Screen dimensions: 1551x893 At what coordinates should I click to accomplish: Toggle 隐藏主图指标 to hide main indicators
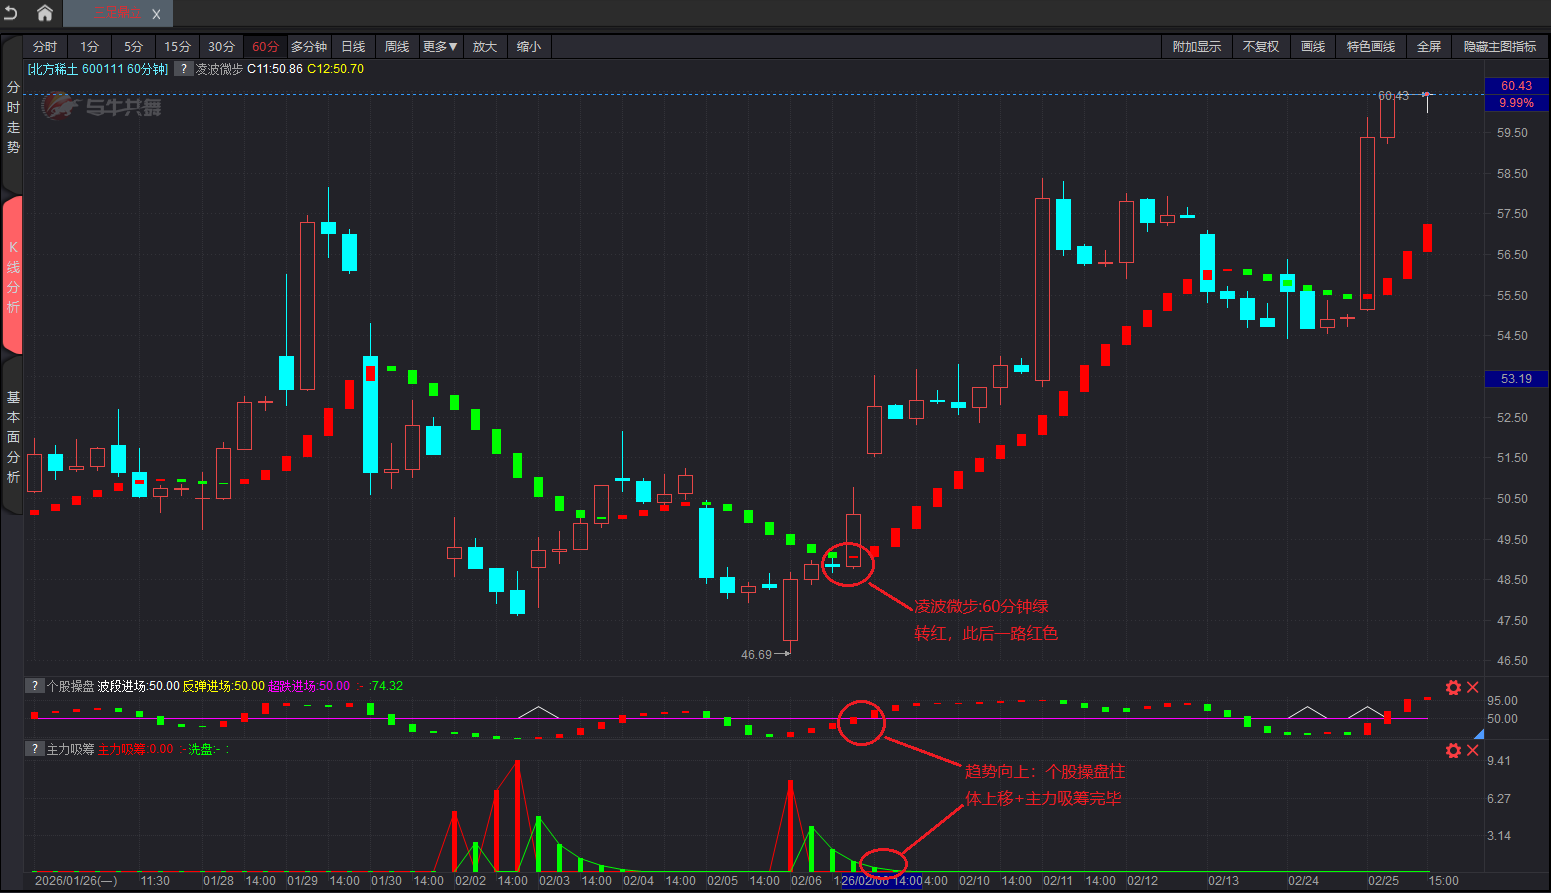1499,47
